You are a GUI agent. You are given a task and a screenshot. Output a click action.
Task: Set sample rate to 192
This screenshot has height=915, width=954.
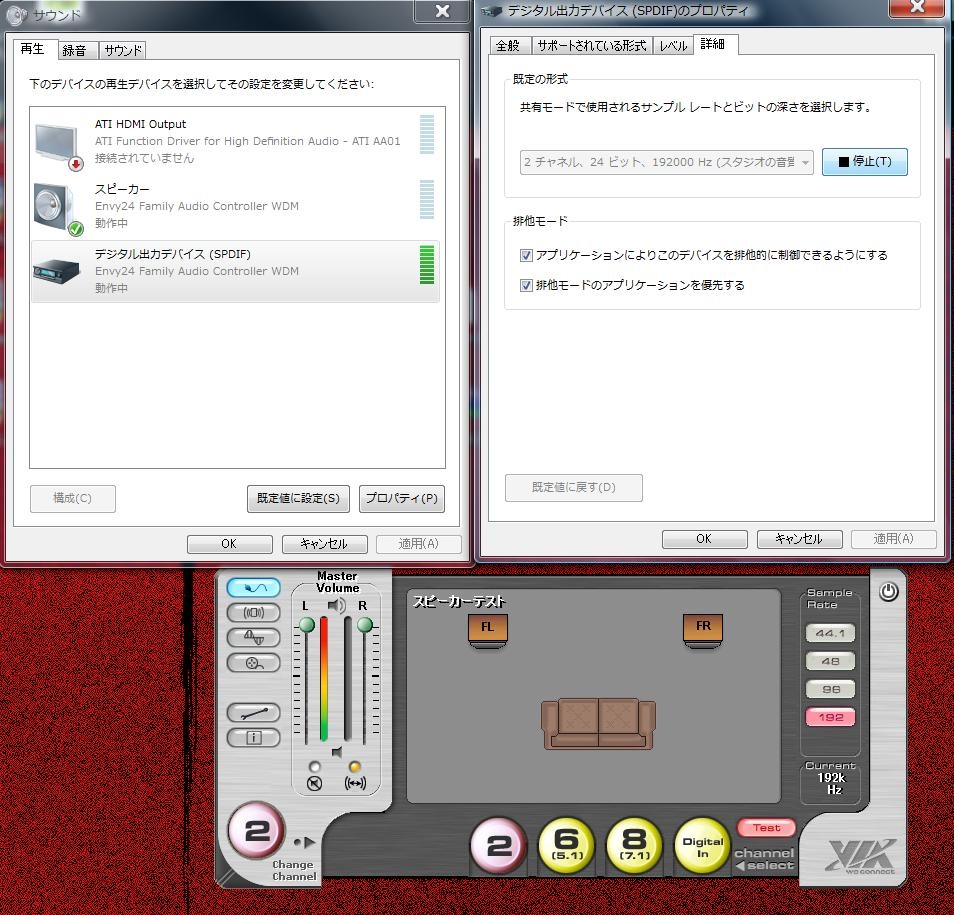830,717
